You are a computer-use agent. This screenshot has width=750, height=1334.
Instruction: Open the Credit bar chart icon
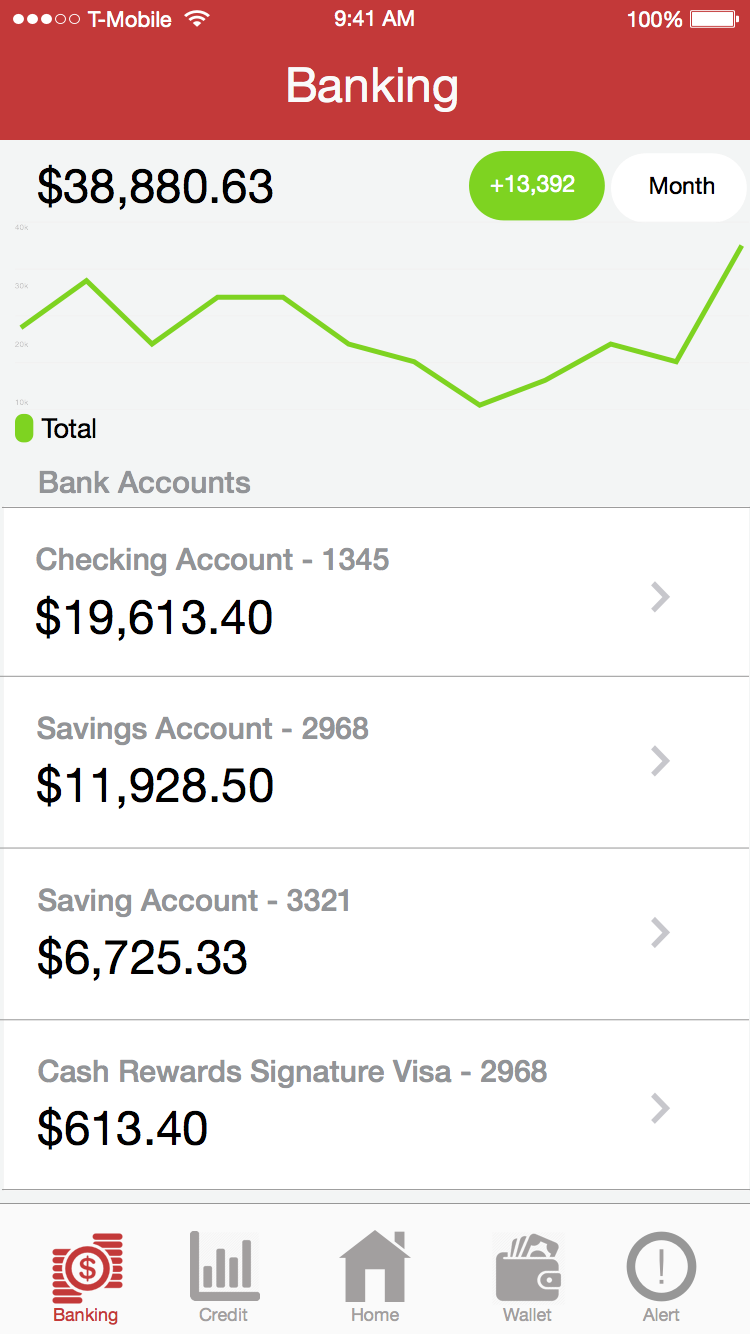(224, 1266)
